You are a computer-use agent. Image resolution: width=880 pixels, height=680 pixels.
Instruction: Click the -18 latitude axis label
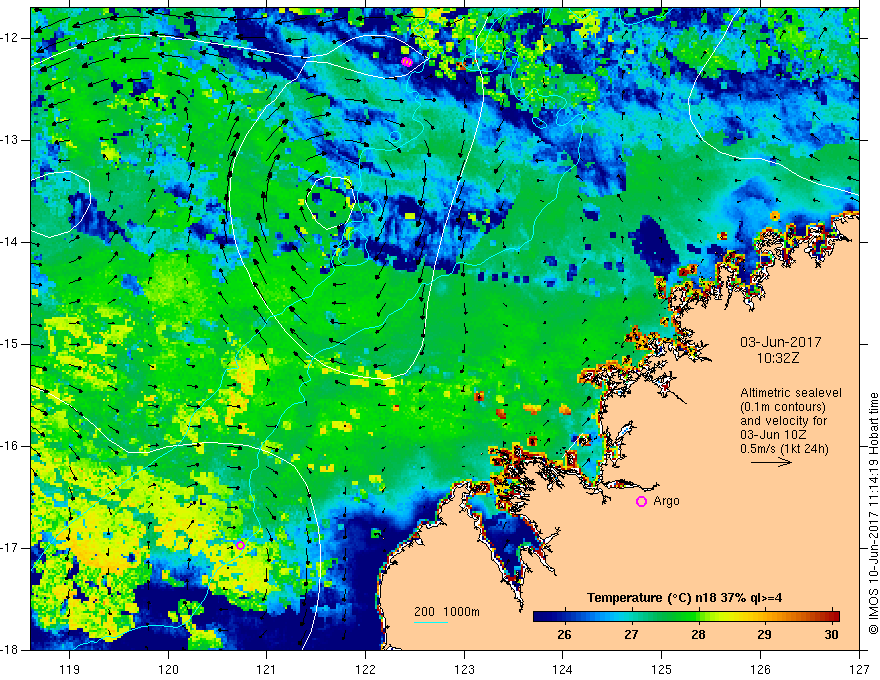[11, 650]
